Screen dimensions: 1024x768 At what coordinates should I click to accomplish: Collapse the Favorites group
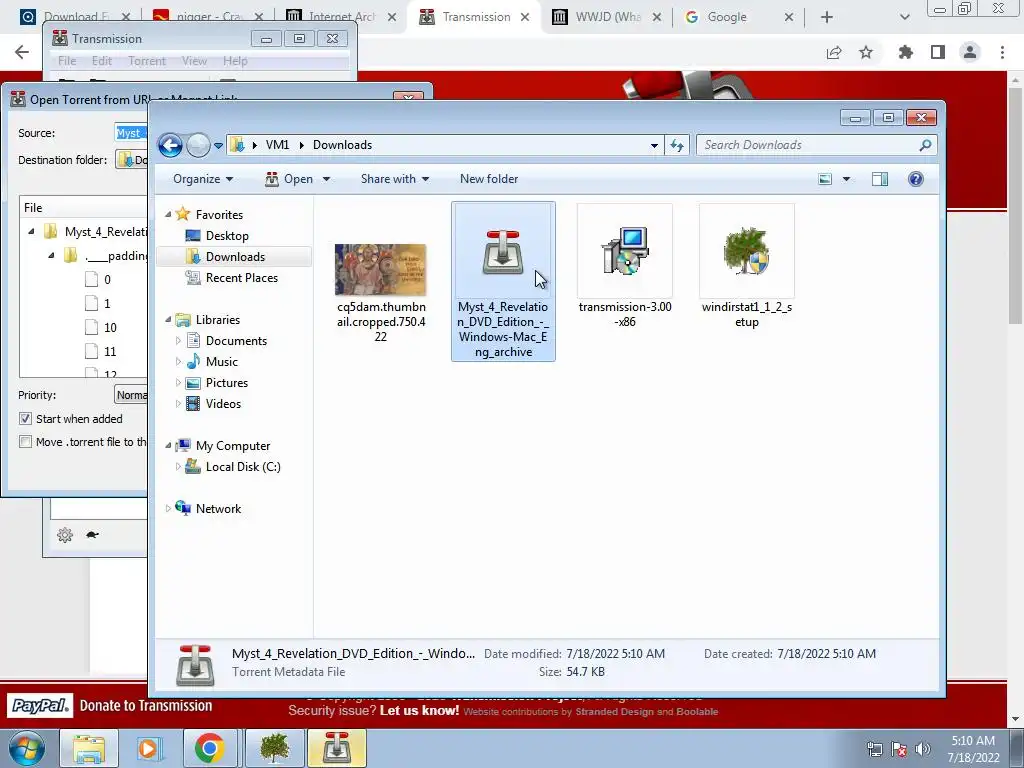[x=168, y=215]
